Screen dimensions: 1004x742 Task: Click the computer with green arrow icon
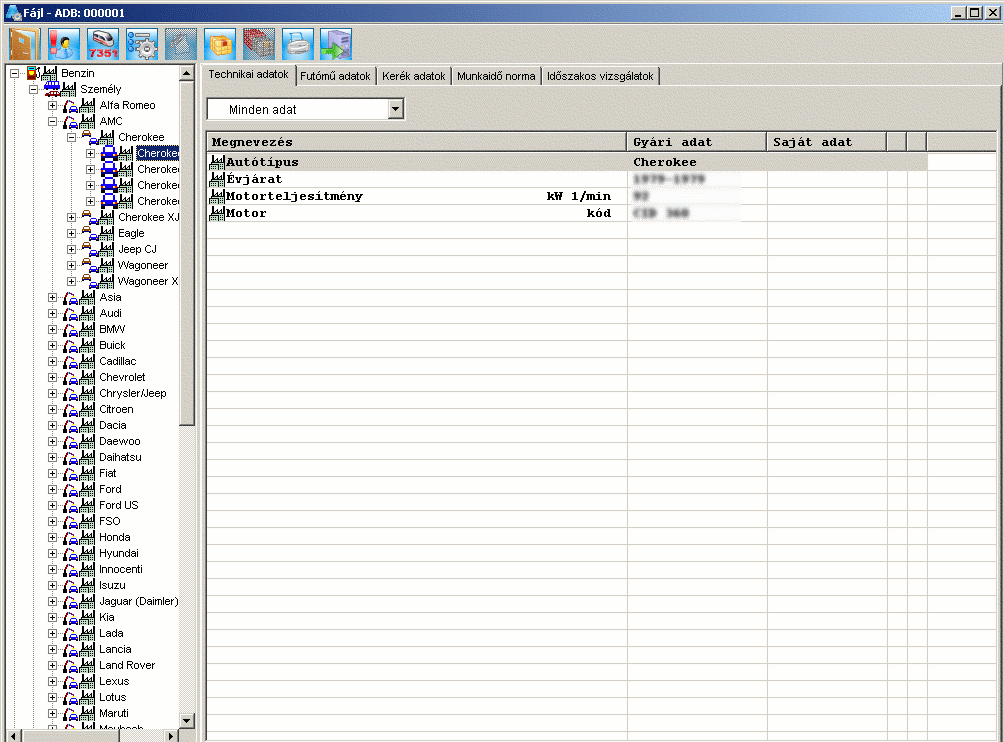point(336,44)
